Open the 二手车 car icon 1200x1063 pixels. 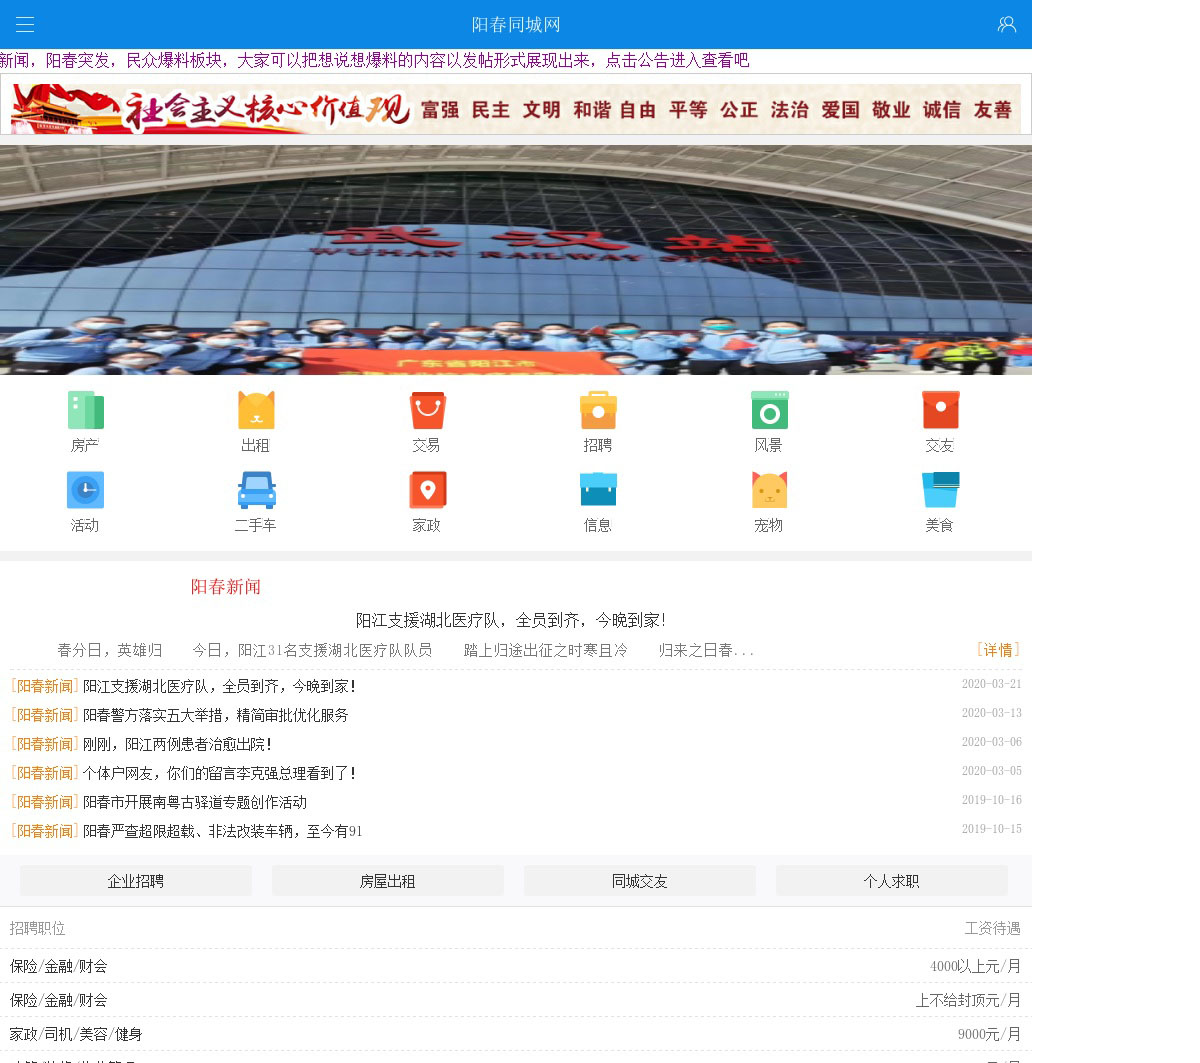256,490
